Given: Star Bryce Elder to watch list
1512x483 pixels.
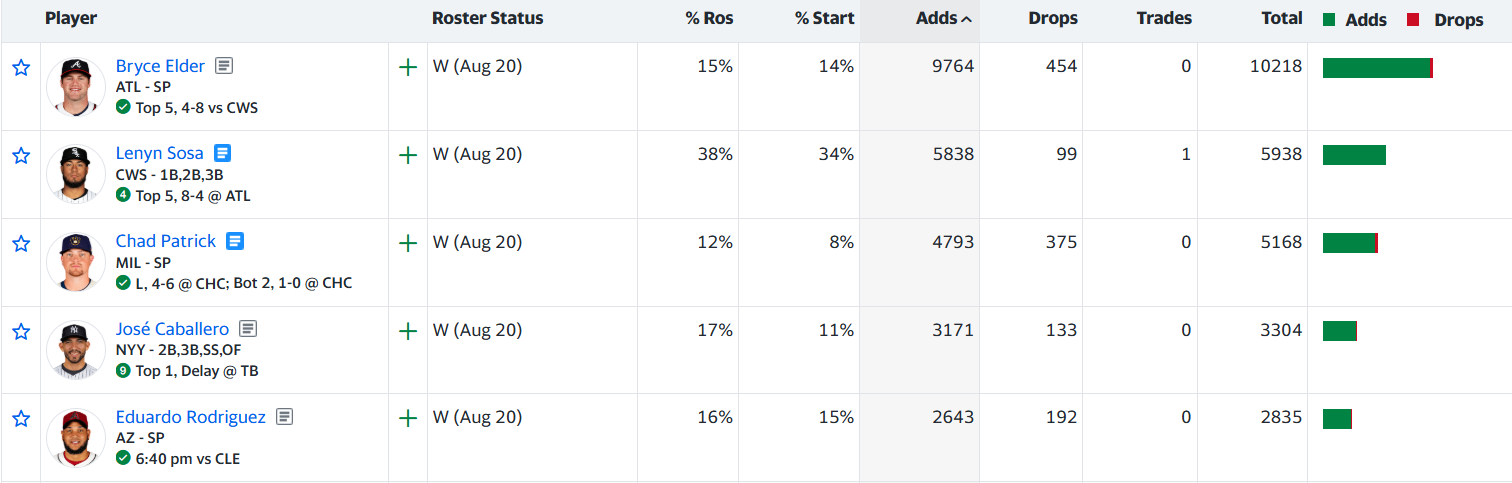Looking at the screenshot, I should pyautogui.click(x=21, y=68).
